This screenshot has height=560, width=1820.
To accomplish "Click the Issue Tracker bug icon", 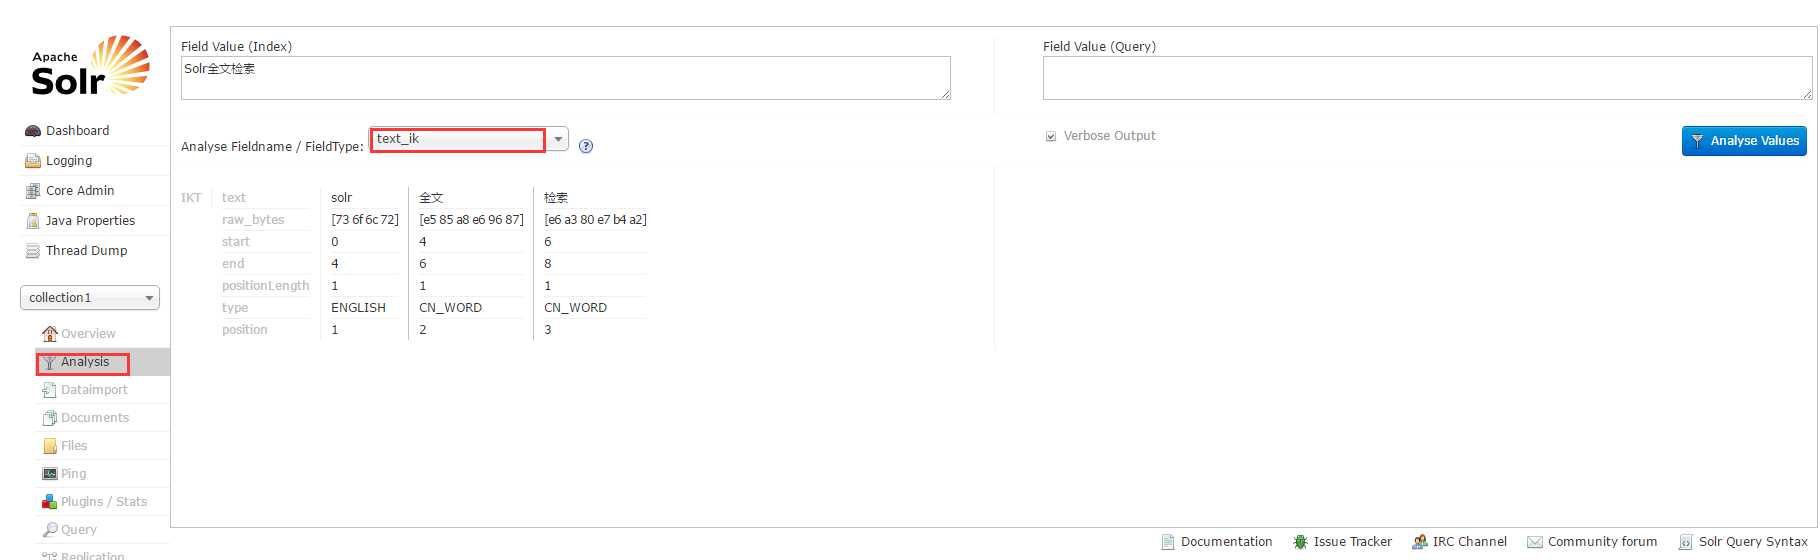I will [x=1300, y=542].
